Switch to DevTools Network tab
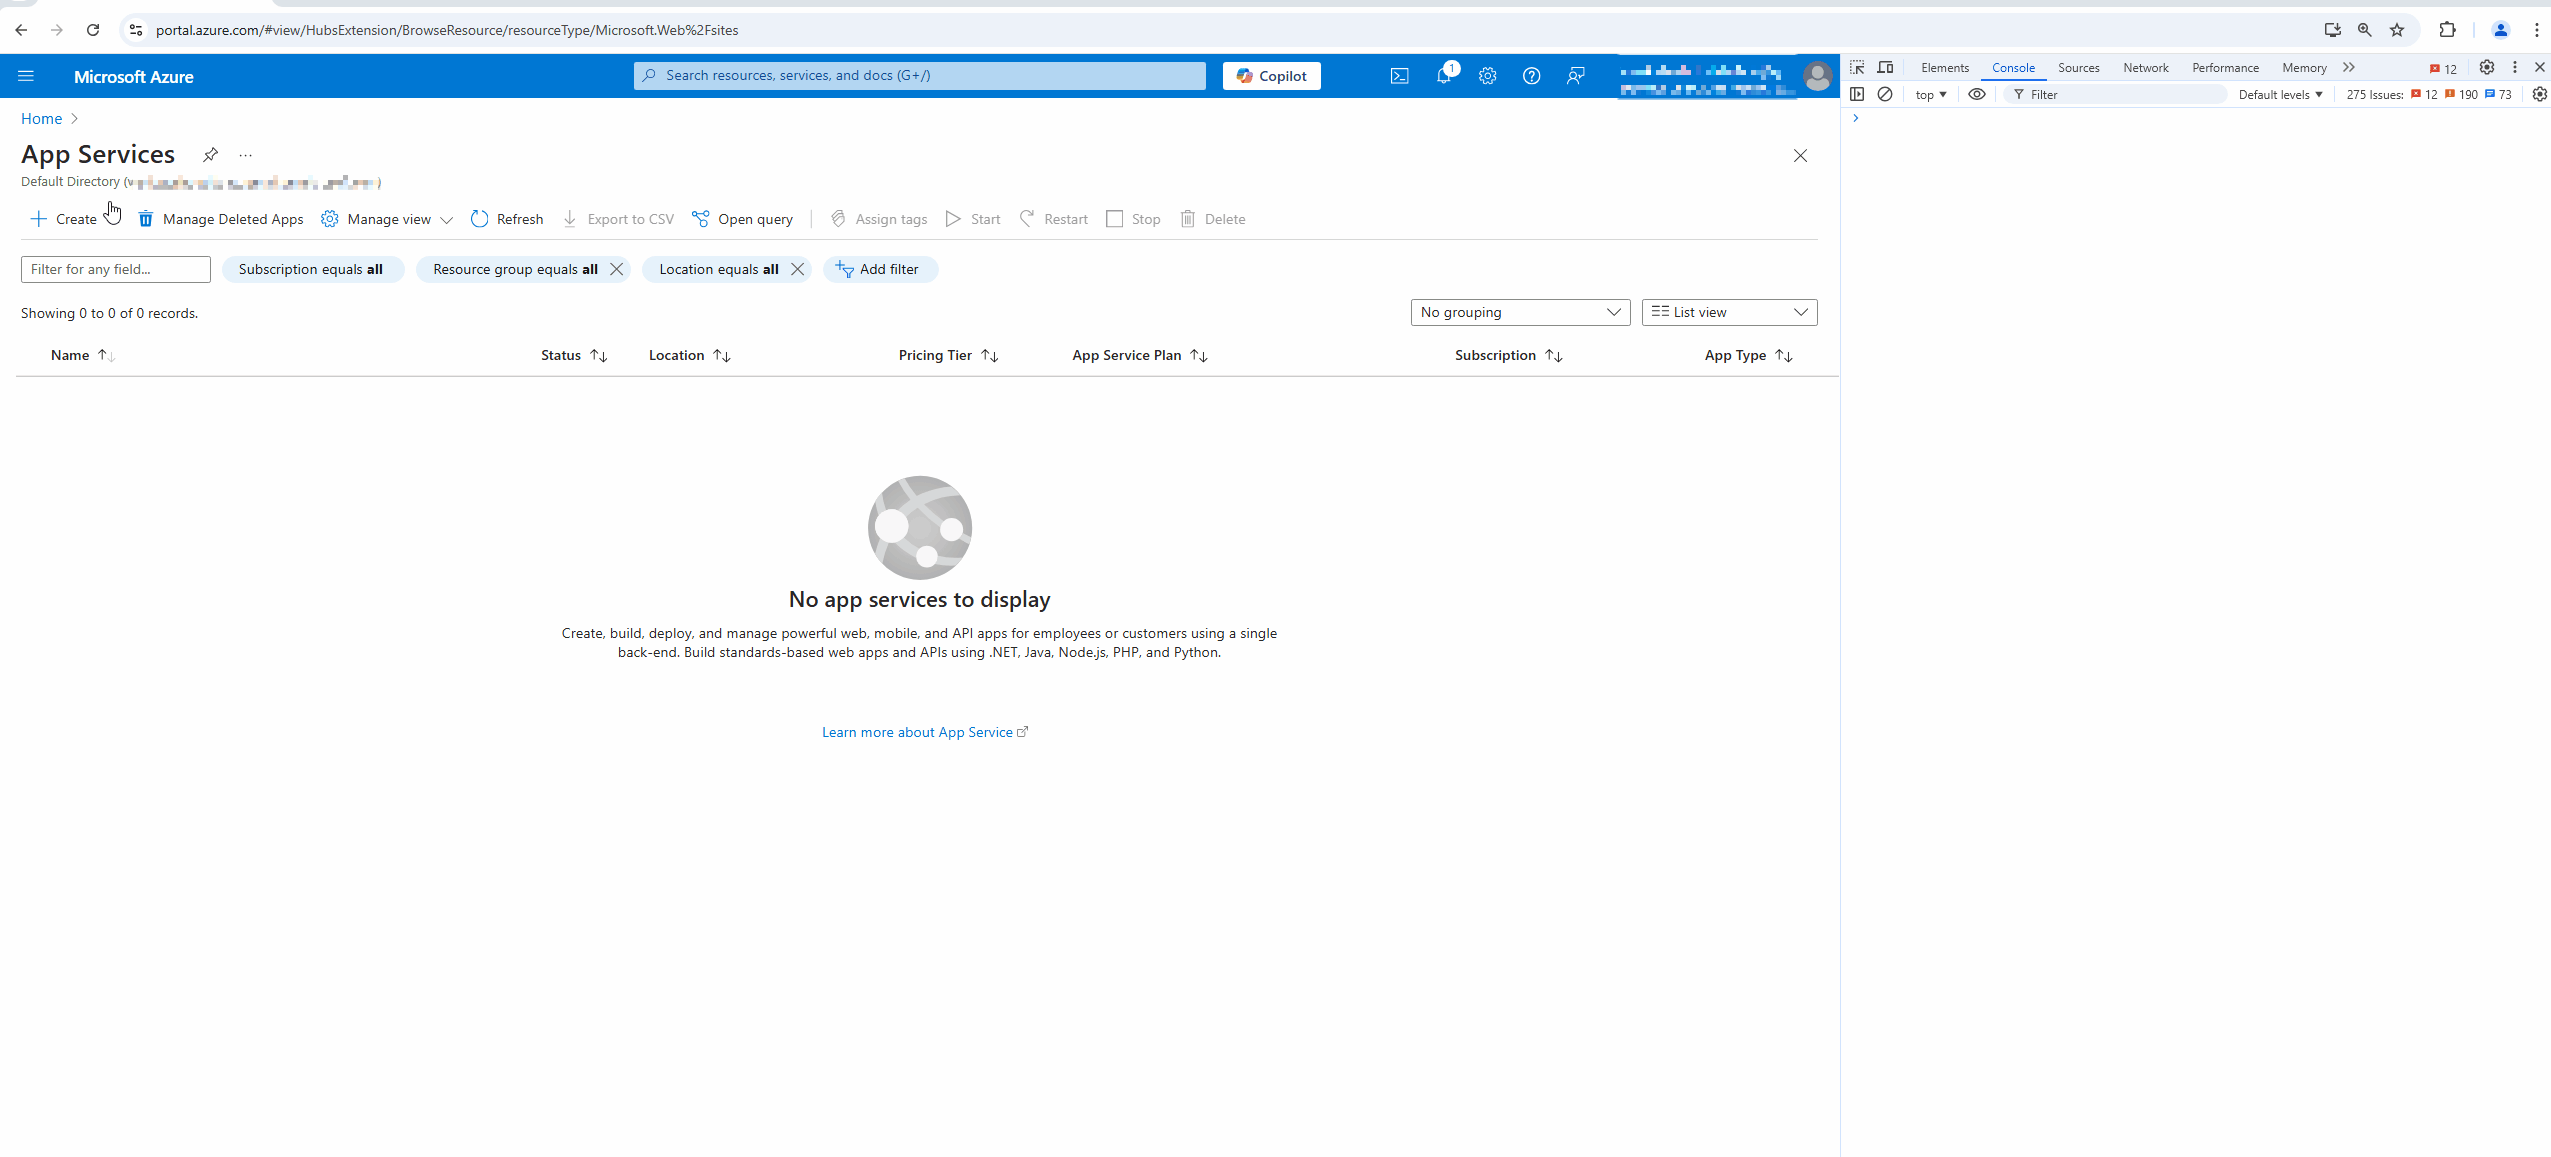2551x1157 pixels. [x=2146, y=68]
